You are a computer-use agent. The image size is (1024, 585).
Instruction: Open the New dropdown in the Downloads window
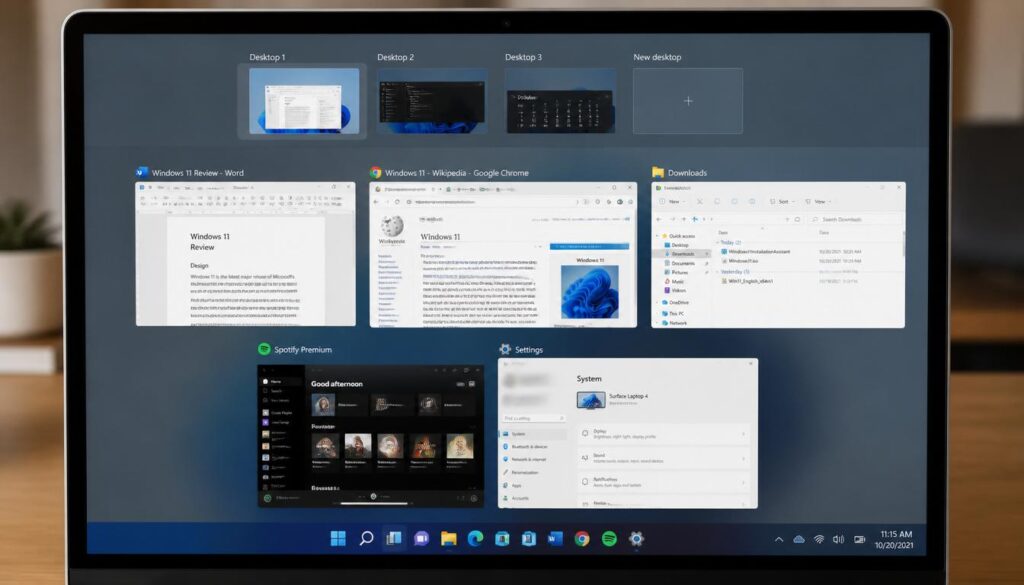(x=673, y=202)
